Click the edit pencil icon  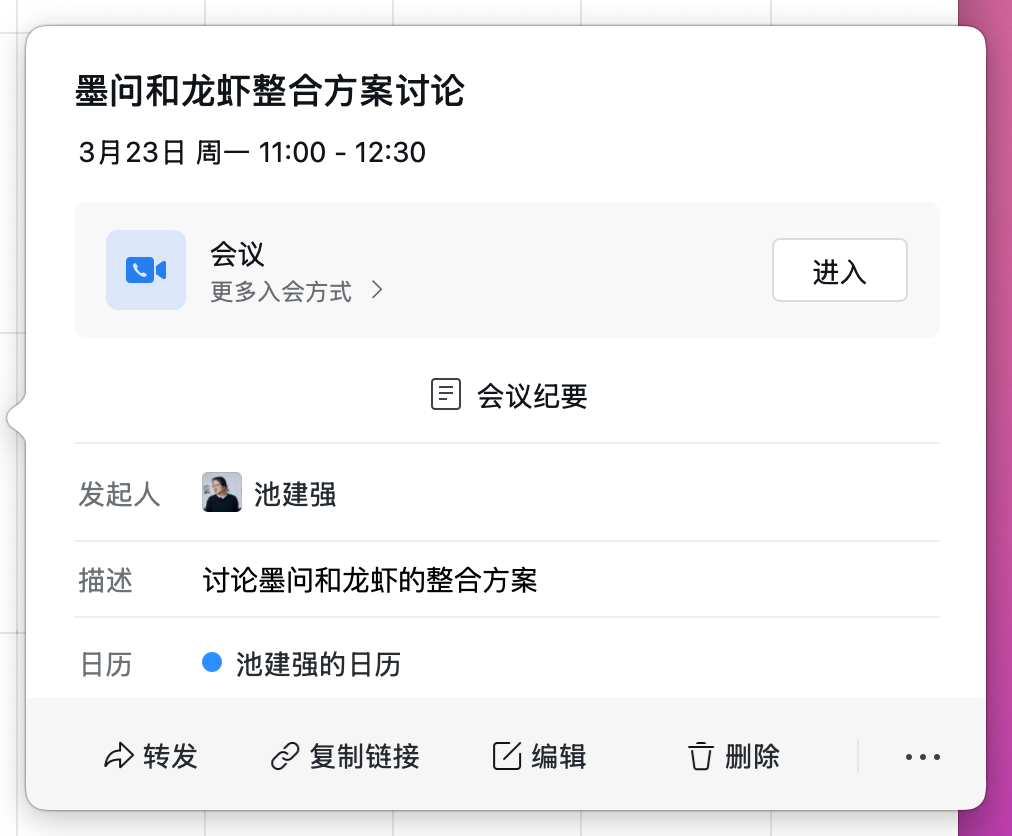507,756
